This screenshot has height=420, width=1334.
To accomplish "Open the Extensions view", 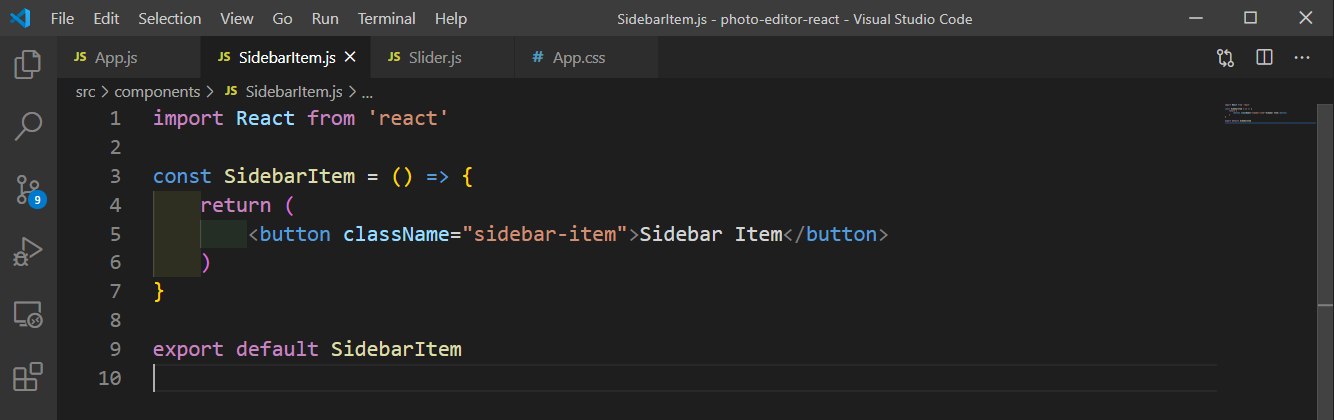I will (x=28, y=377).
